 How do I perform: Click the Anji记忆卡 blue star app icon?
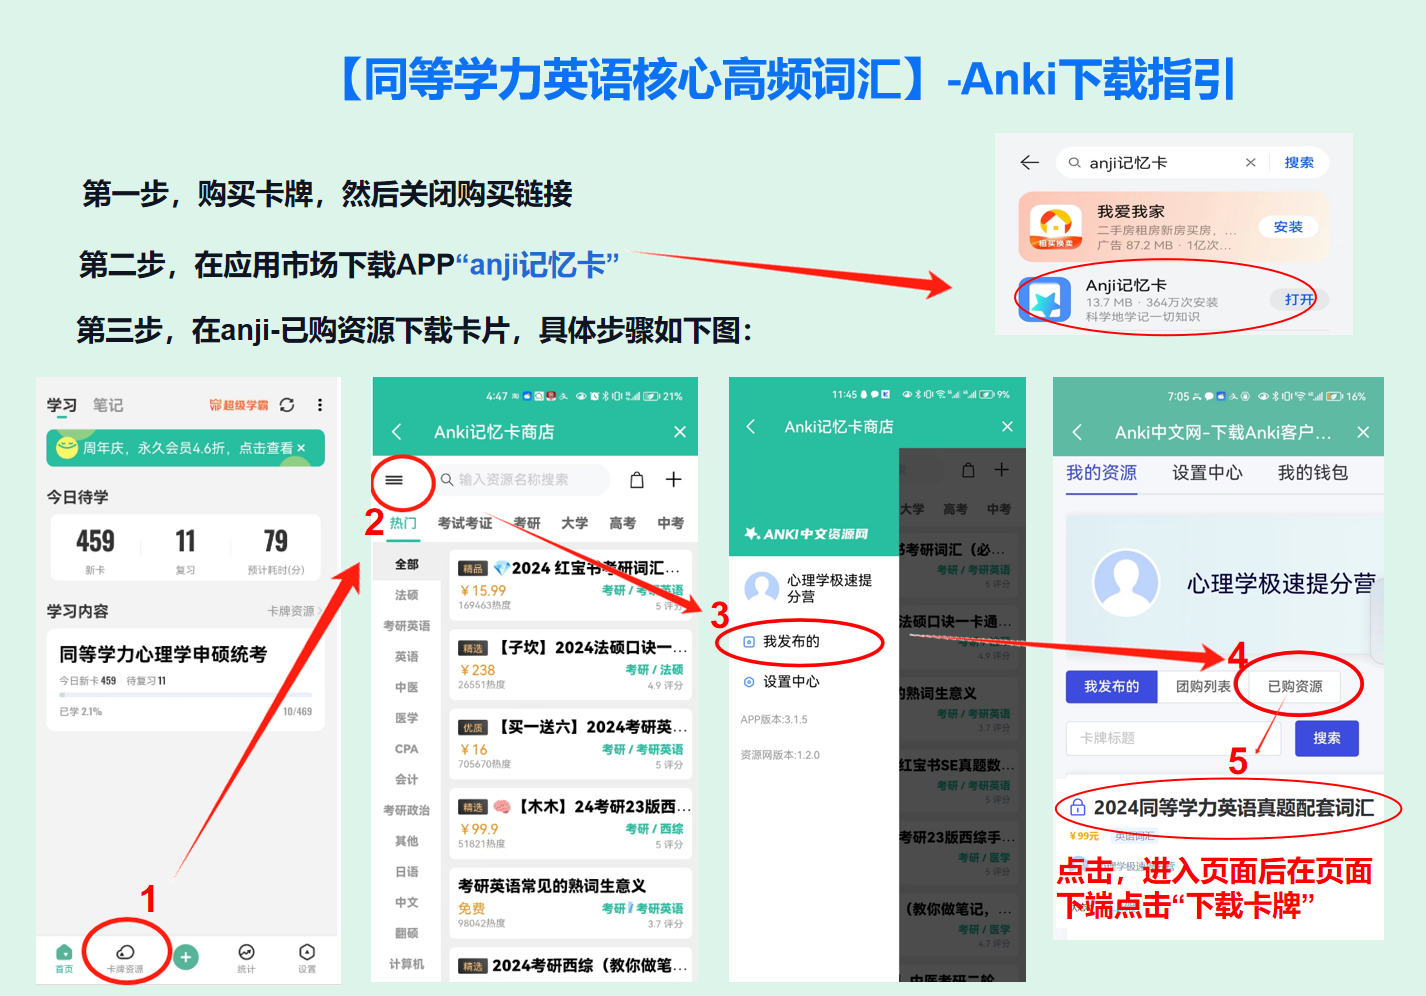1045,299
